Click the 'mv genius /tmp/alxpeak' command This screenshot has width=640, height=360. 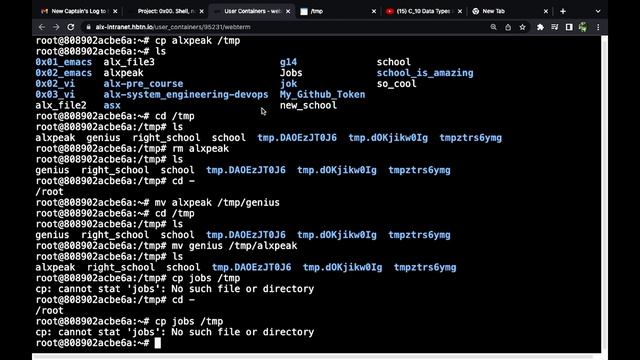click(234, 246)
